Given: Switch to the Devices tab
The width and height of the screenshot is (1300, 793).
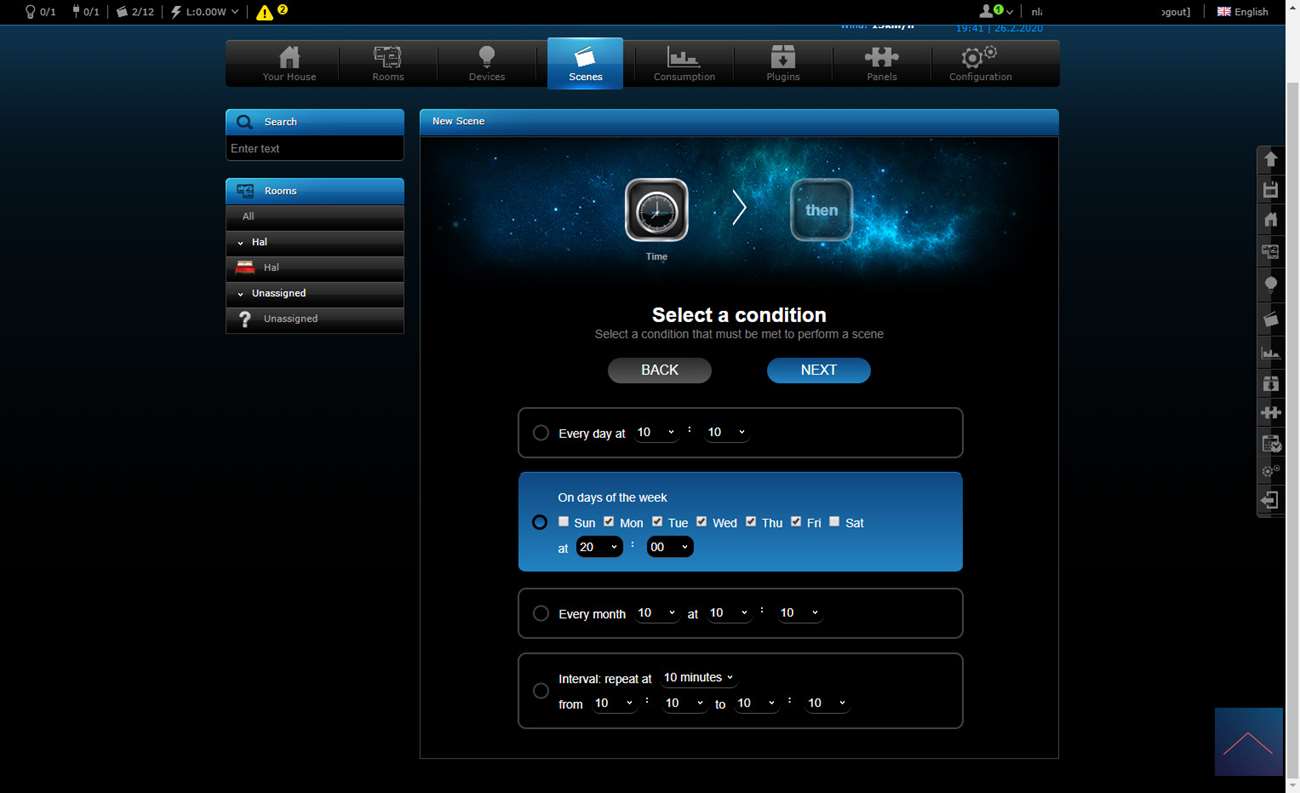Looking at the screenshot, I should [487, 64].
